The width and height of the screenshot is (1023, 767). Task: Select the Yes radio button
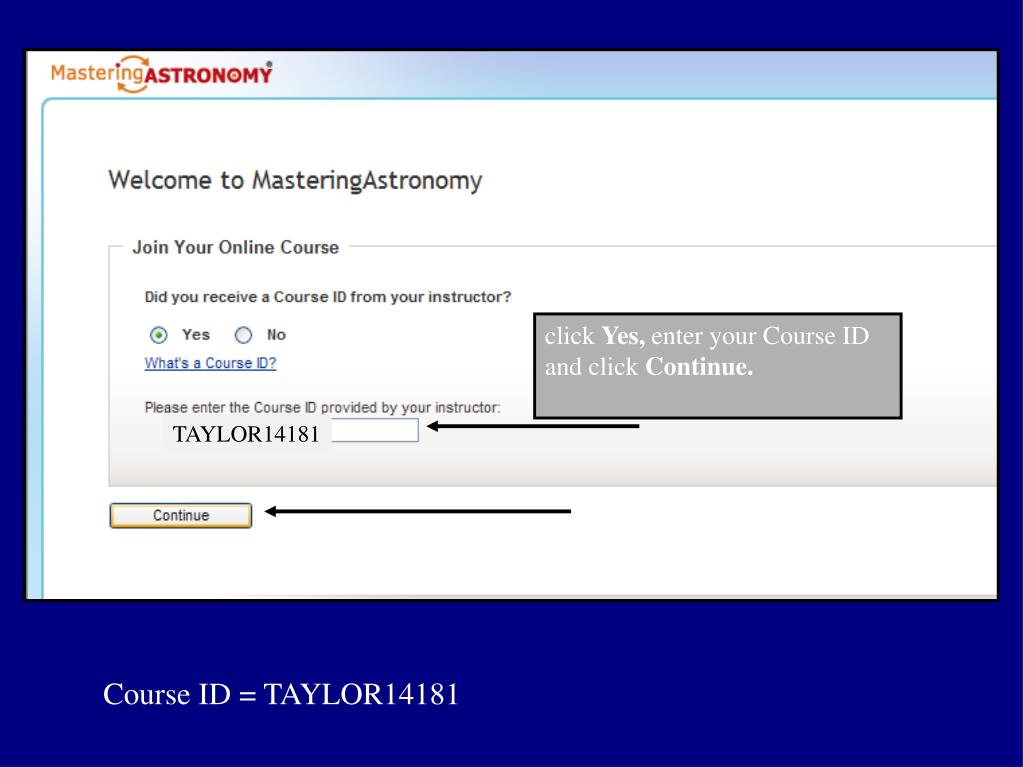point(159,335)
